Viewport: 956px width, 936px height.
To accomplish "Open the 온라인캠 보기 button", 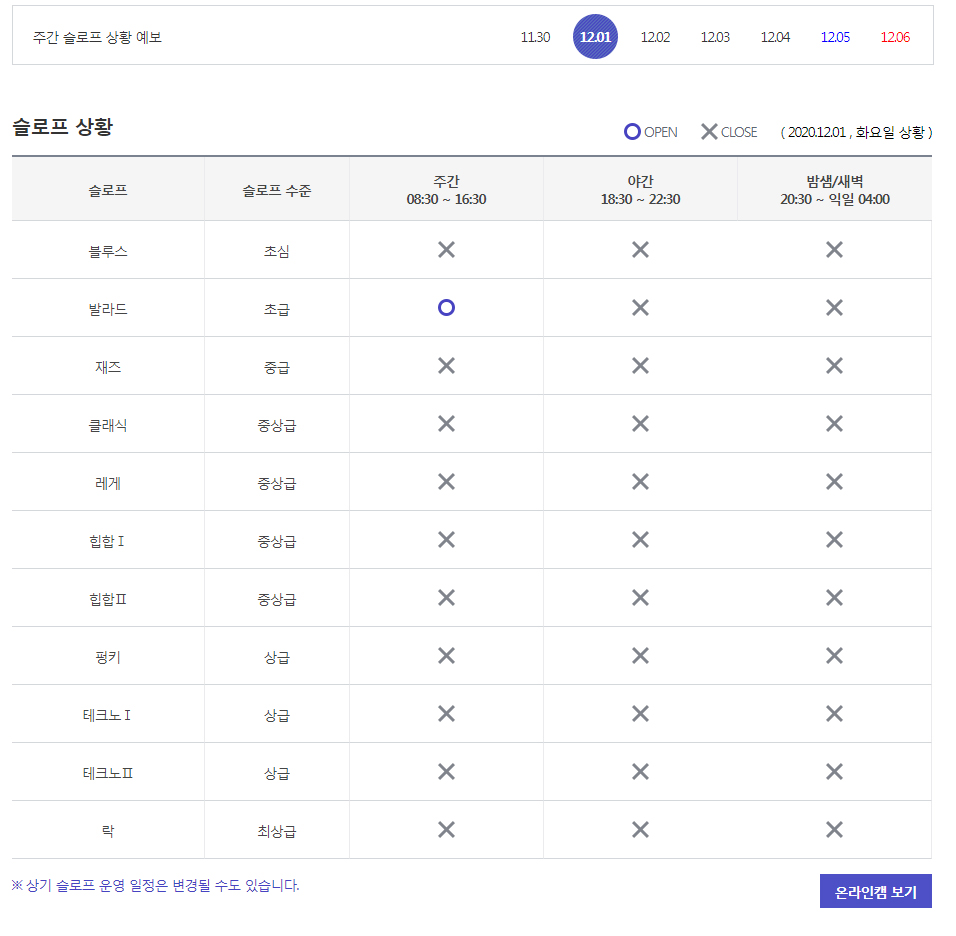I will (x=875, y=892).
